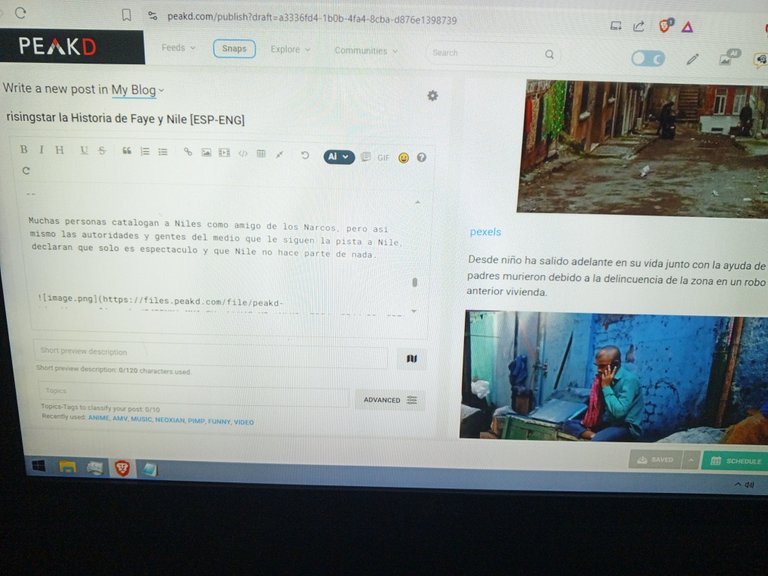Click the pencil compose icon

click(692, 60)
